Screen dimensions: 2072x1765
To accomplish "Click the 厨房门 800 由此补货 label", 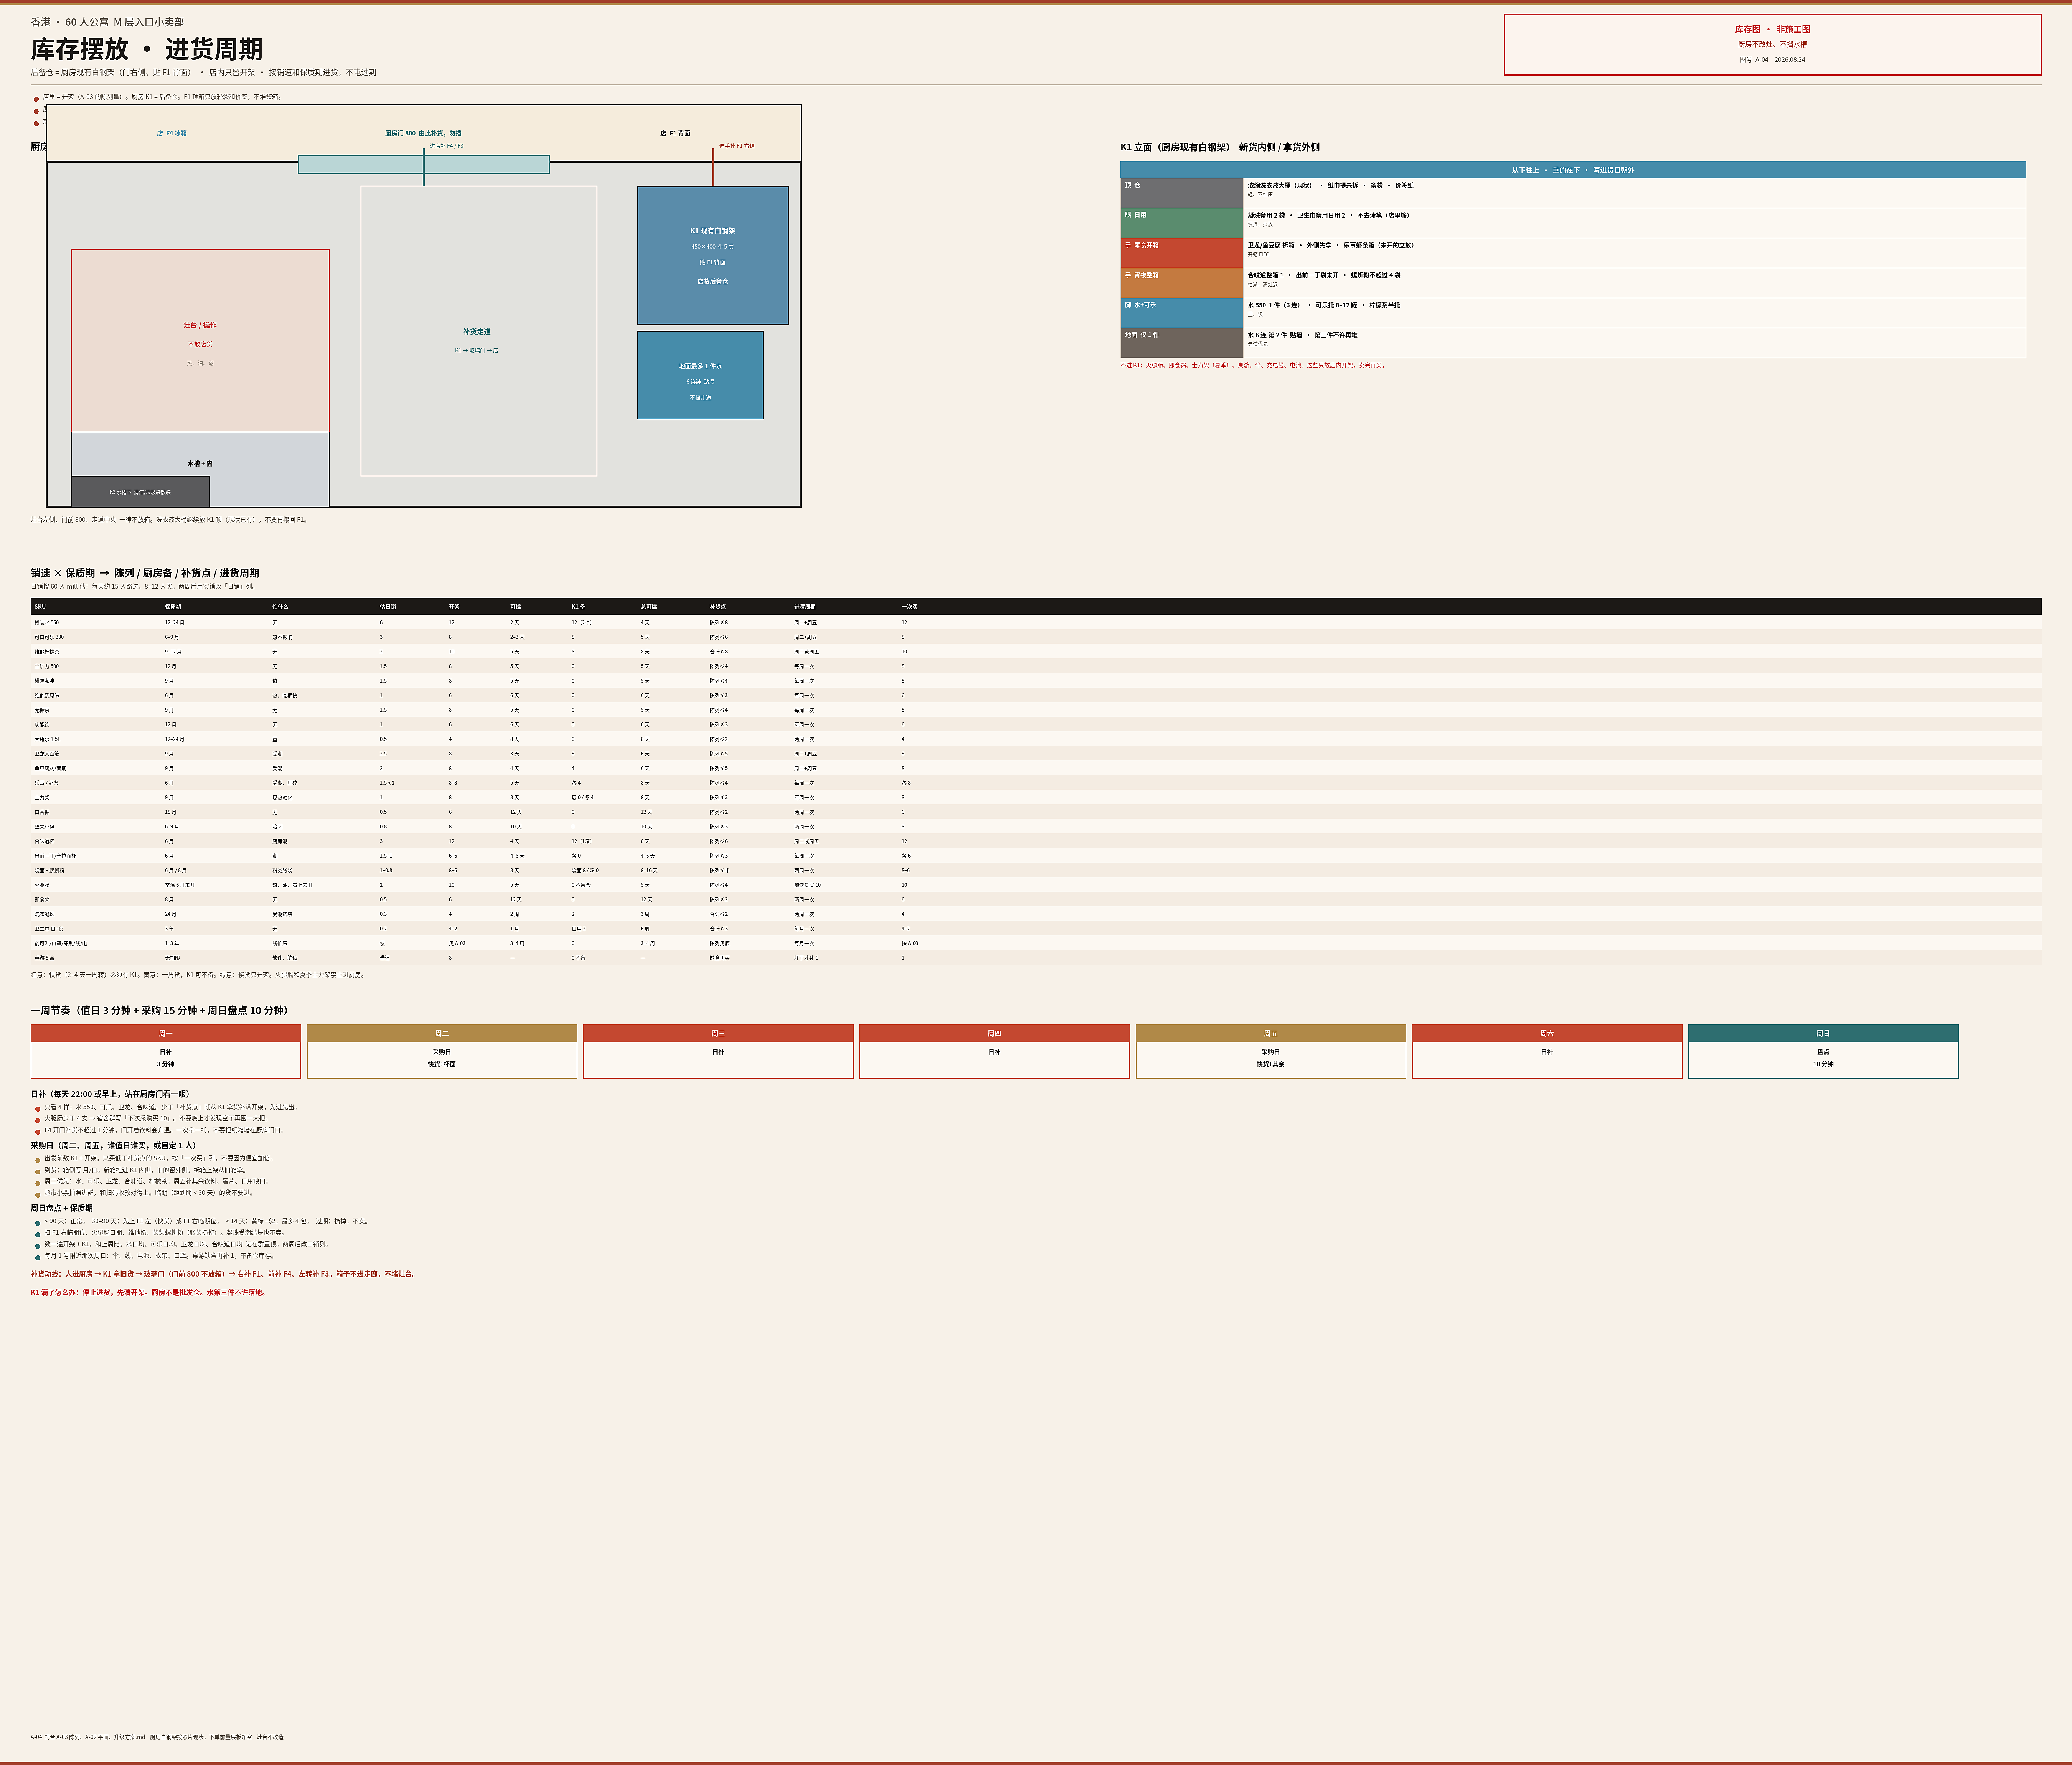I will tap(423, 133).
